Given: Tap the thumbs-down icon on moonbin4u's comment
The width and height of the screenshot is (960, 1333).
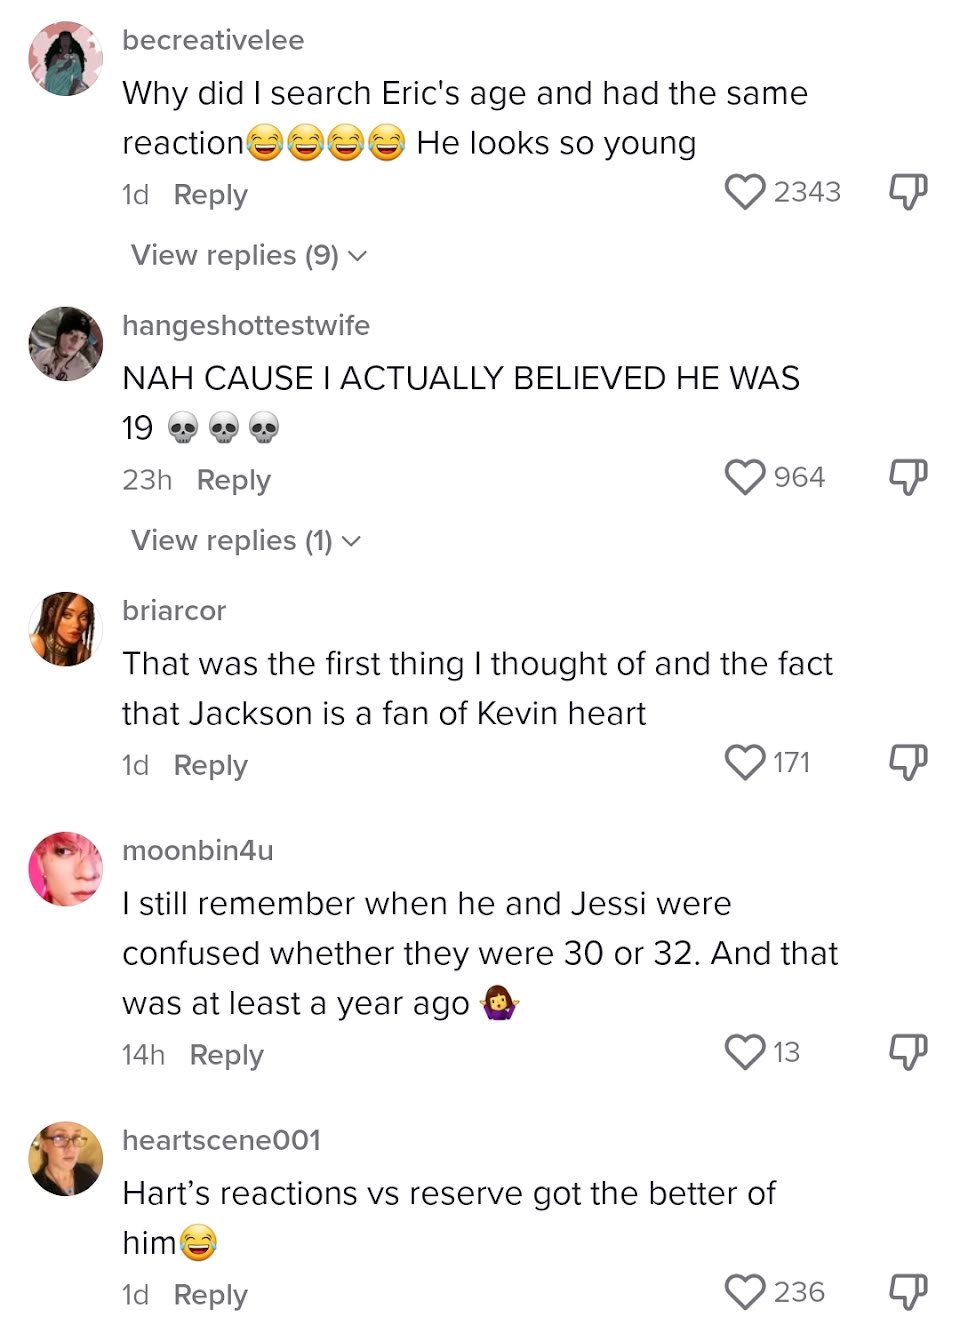Looking at the screenshot, I should click(x=908, y=1052).
